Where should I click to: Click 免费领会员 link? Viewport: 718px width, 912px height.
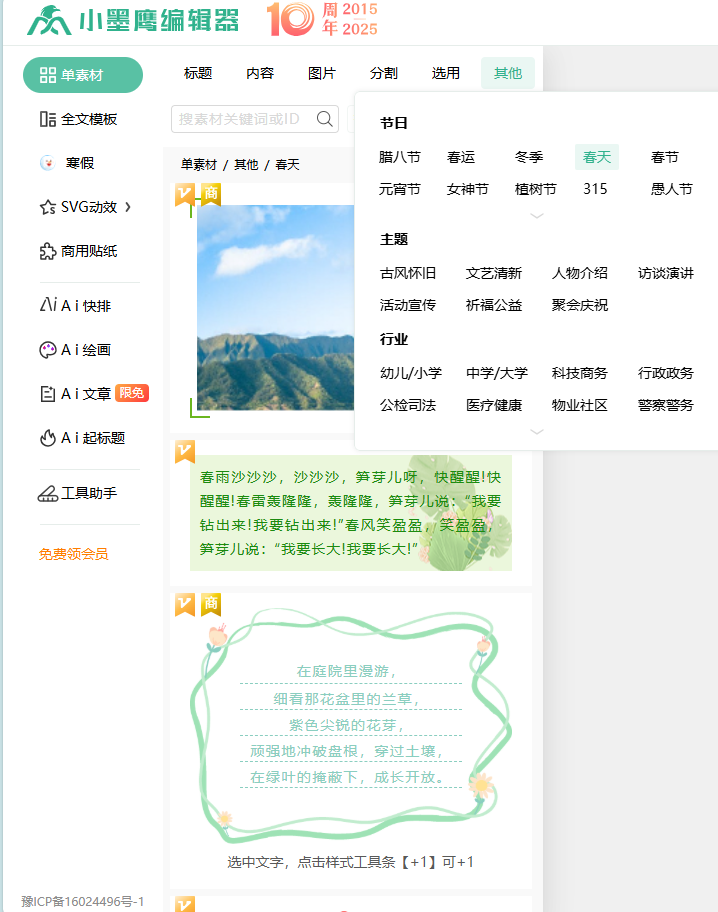click(73, 554)
